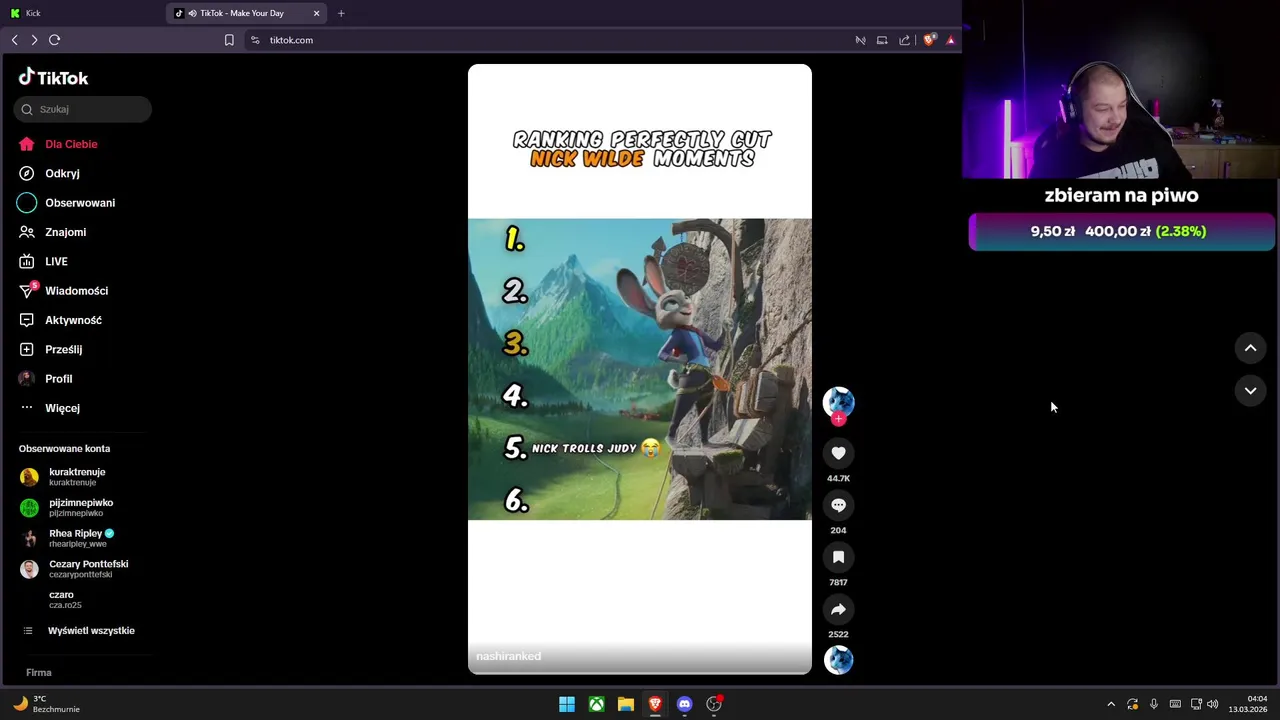The height and width of the screenshot is (720, 1280).
Task: Open File Explorer from the taskbar
Action: (626, 704)
